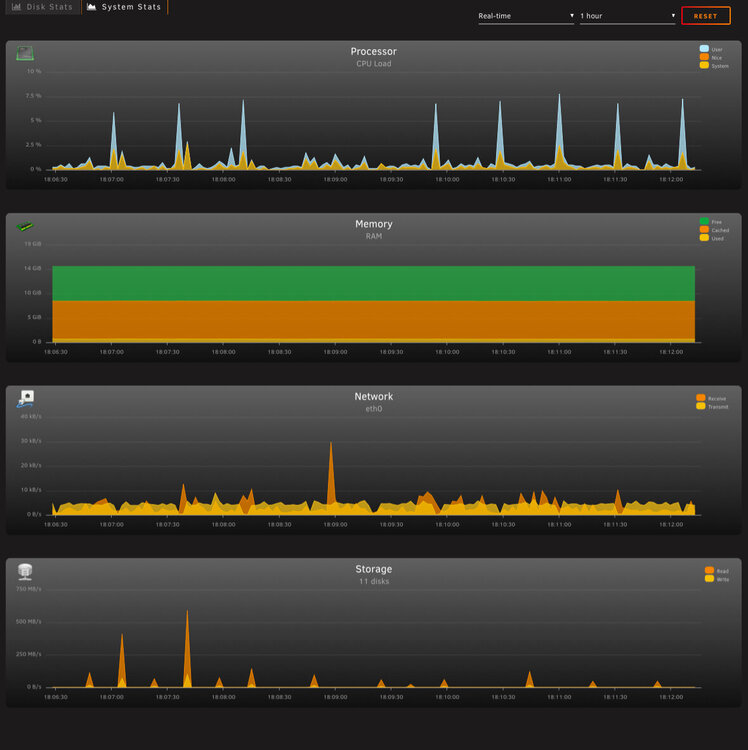Click the orange Cached memory area
The width and height of the screenshot is (748, 750).
pos(374,320)
